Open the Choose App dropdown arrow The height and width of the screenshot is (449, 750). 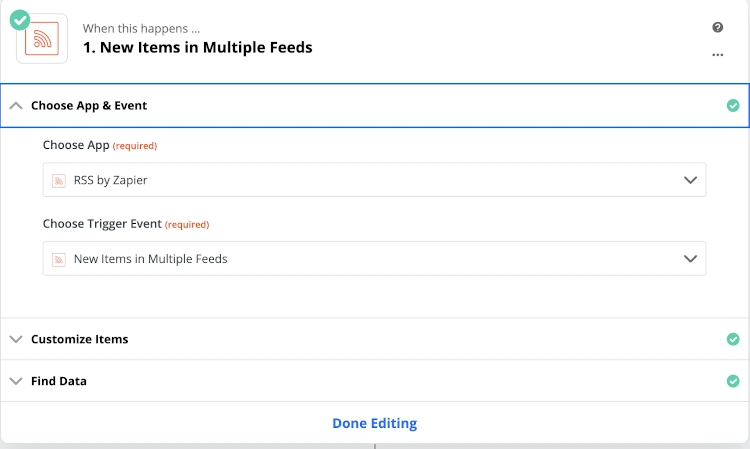click(689, 180)
